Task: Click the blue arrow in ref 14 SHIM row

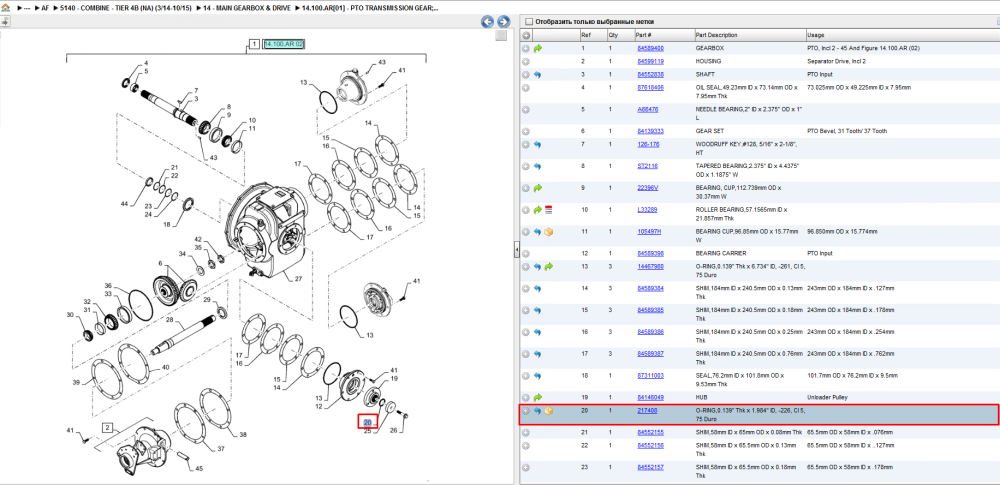Action: click(538, 288)
